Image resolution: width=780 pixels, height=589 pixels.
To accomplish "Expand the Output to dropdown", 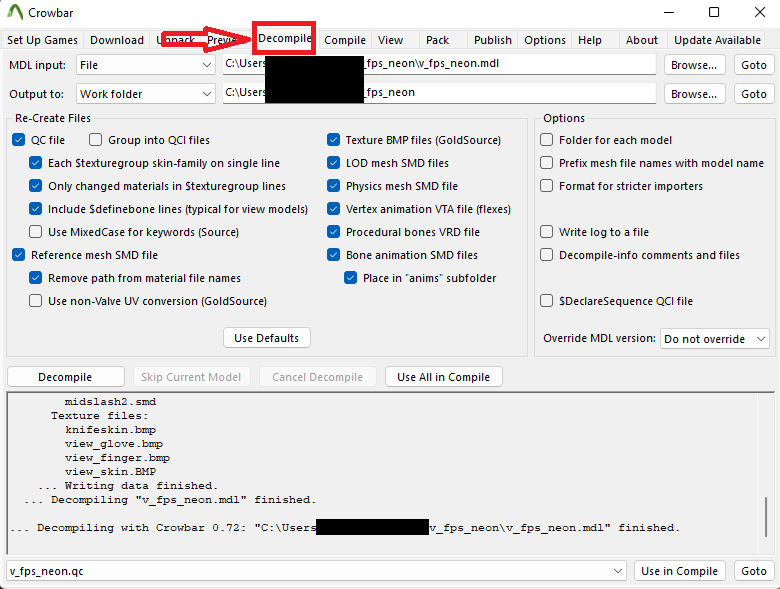I will tap(145, 94).
